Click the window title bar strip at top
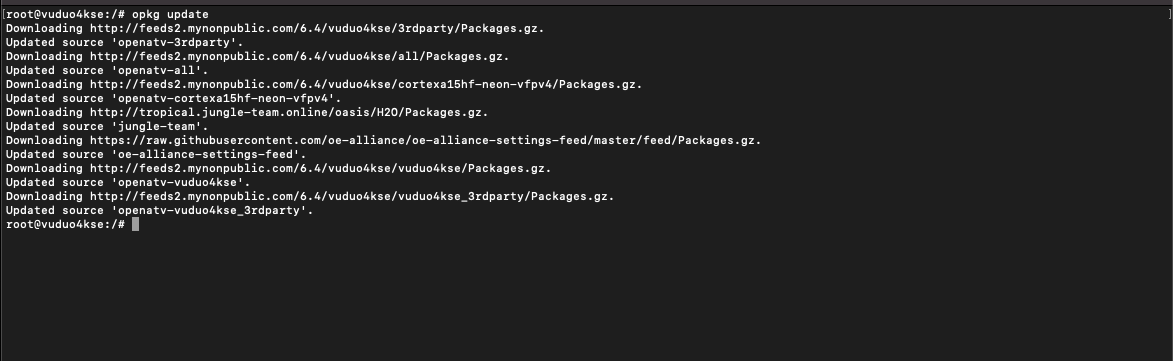Image resolution: width=1173 pixels, height=361 pixels. point(586,3)
